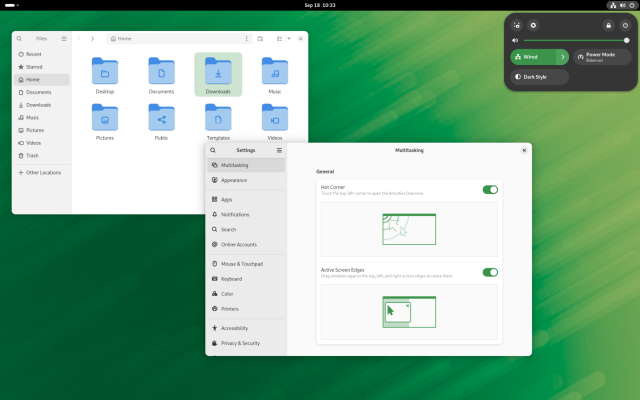Take a screenshot from quick settings

point(517,24)
